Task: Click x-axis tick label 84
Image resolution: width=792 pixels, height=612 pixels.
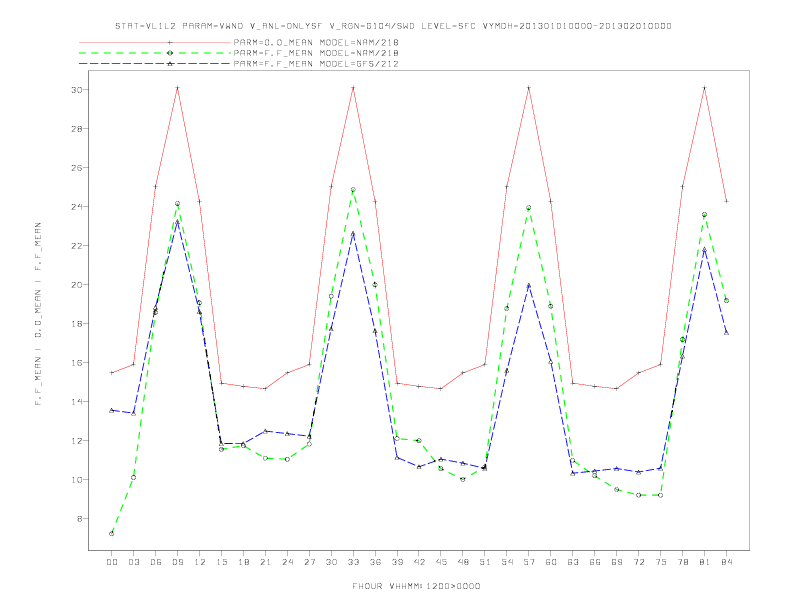Action: coord(726,562)
